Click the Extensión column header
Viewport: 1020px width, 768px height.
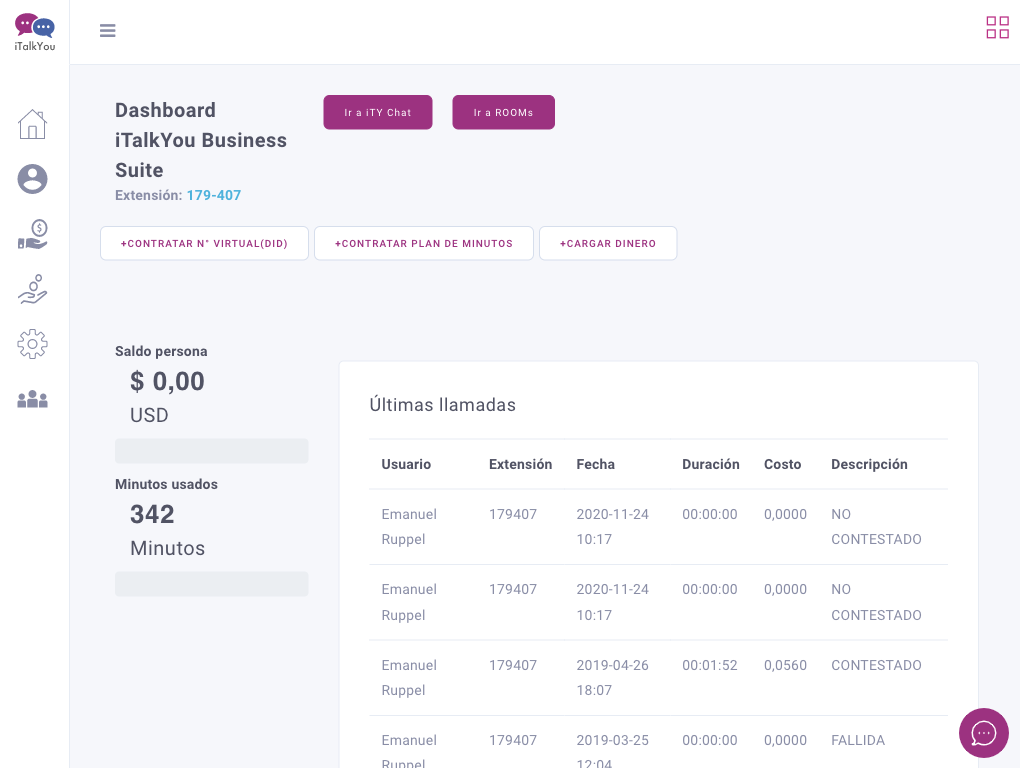pos(520,464)
